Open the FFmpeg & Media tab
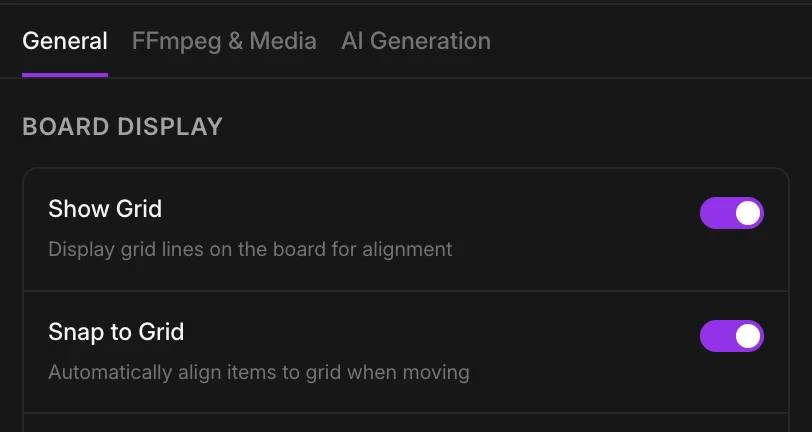The image size is (812, 432). pos(224,41)
